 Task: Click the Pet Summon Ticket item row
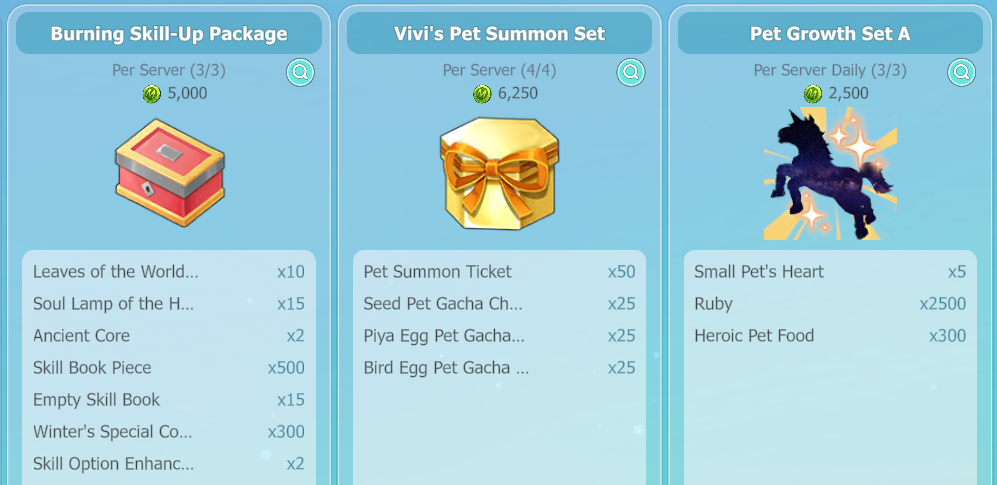500,272
